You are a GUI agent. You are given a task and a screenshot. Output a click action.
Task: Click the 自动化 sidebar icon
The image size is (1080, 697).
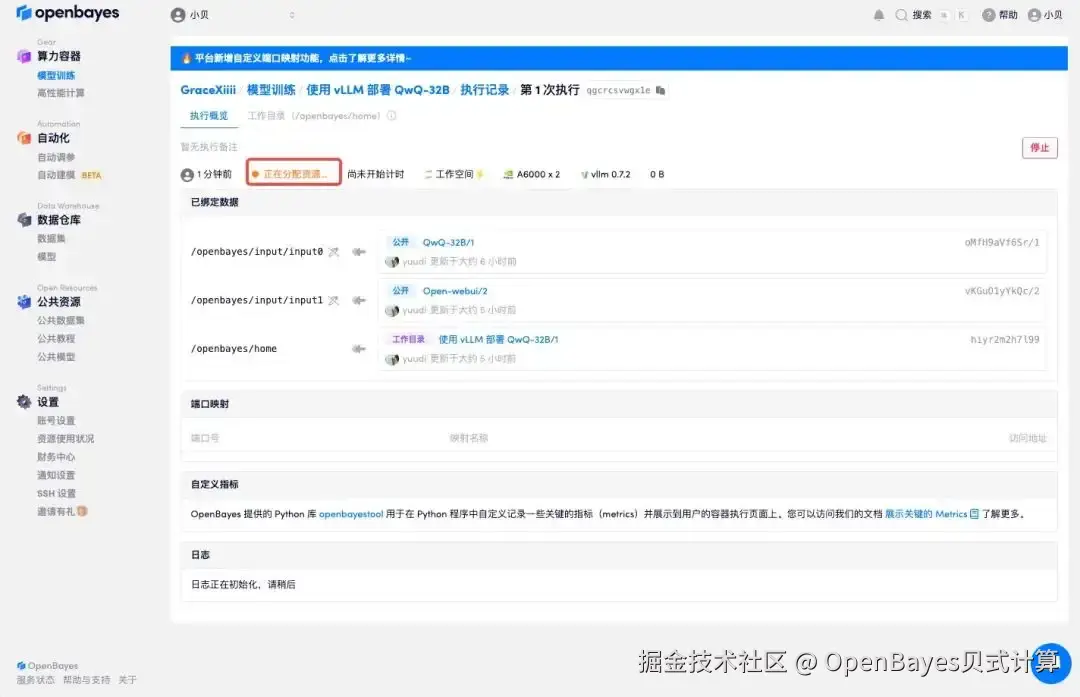(x=23, y=138)
